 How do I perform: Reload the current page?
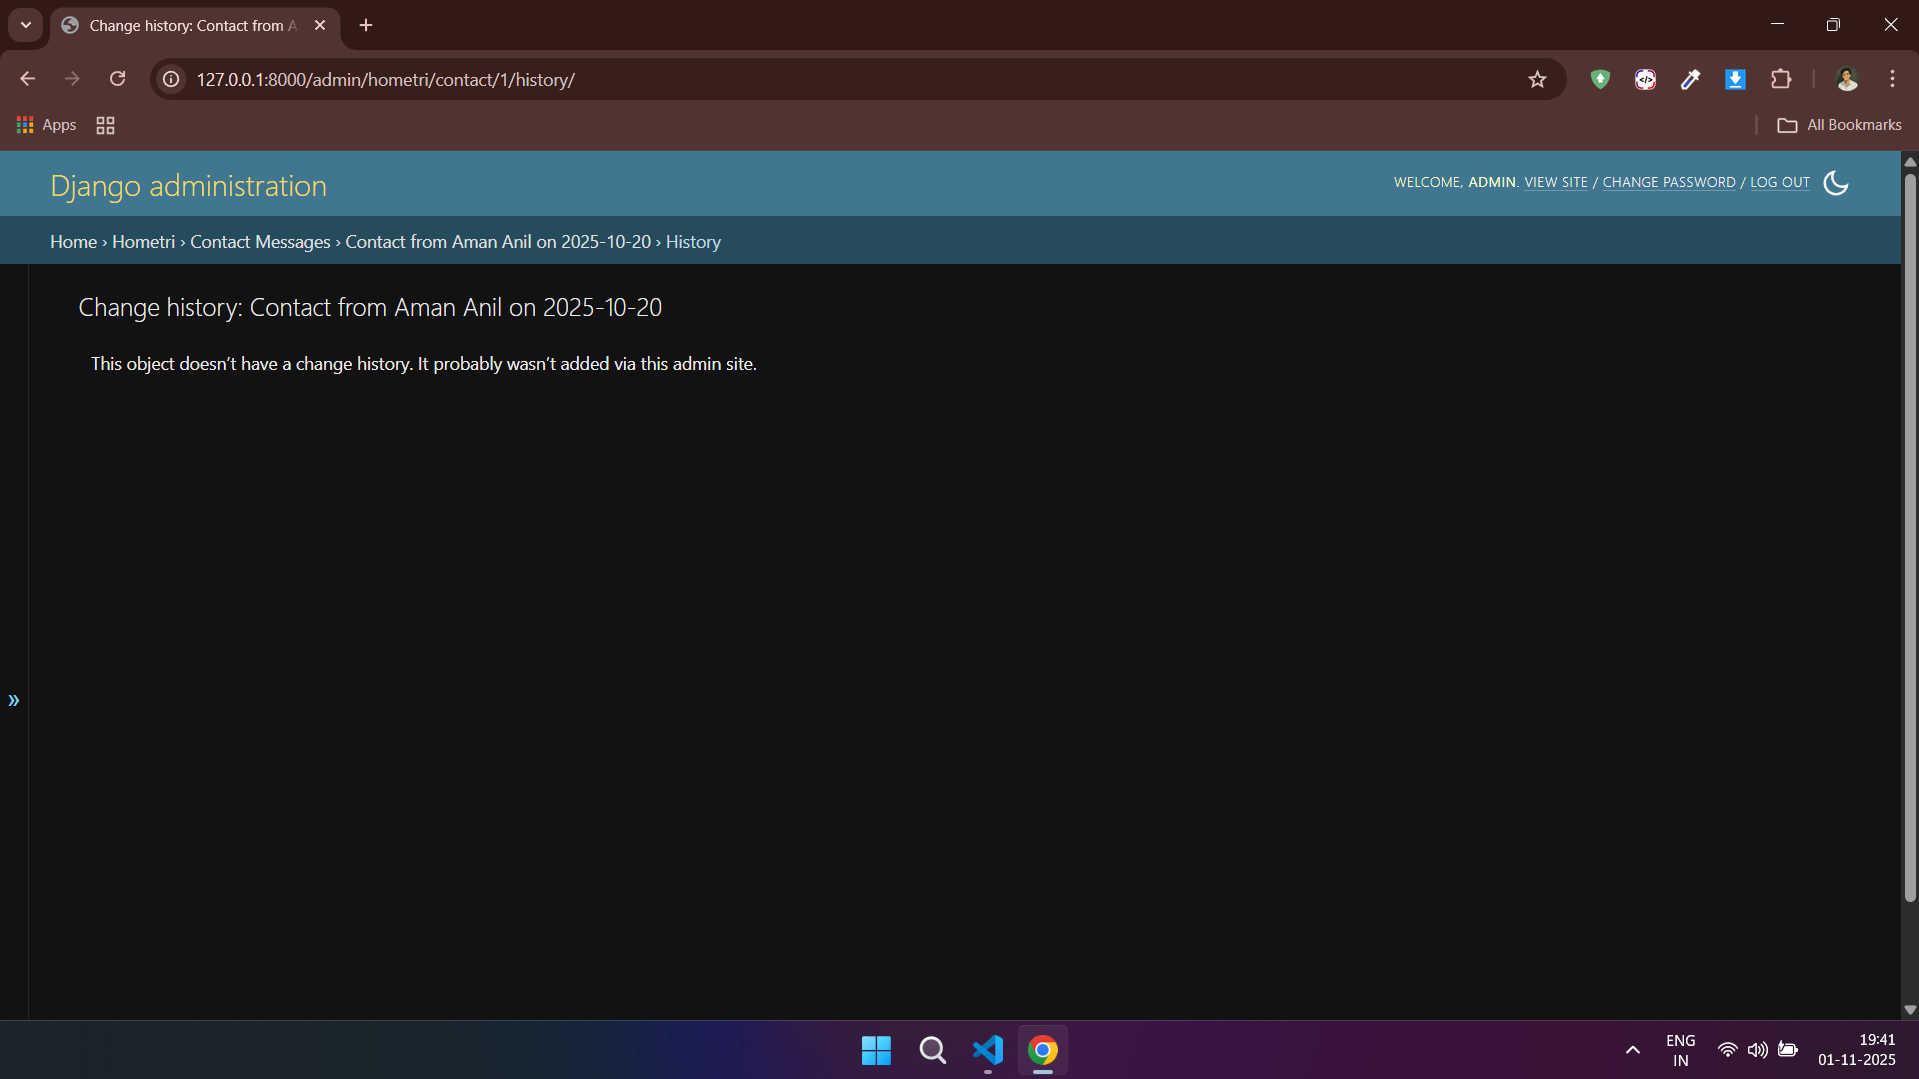118,79
